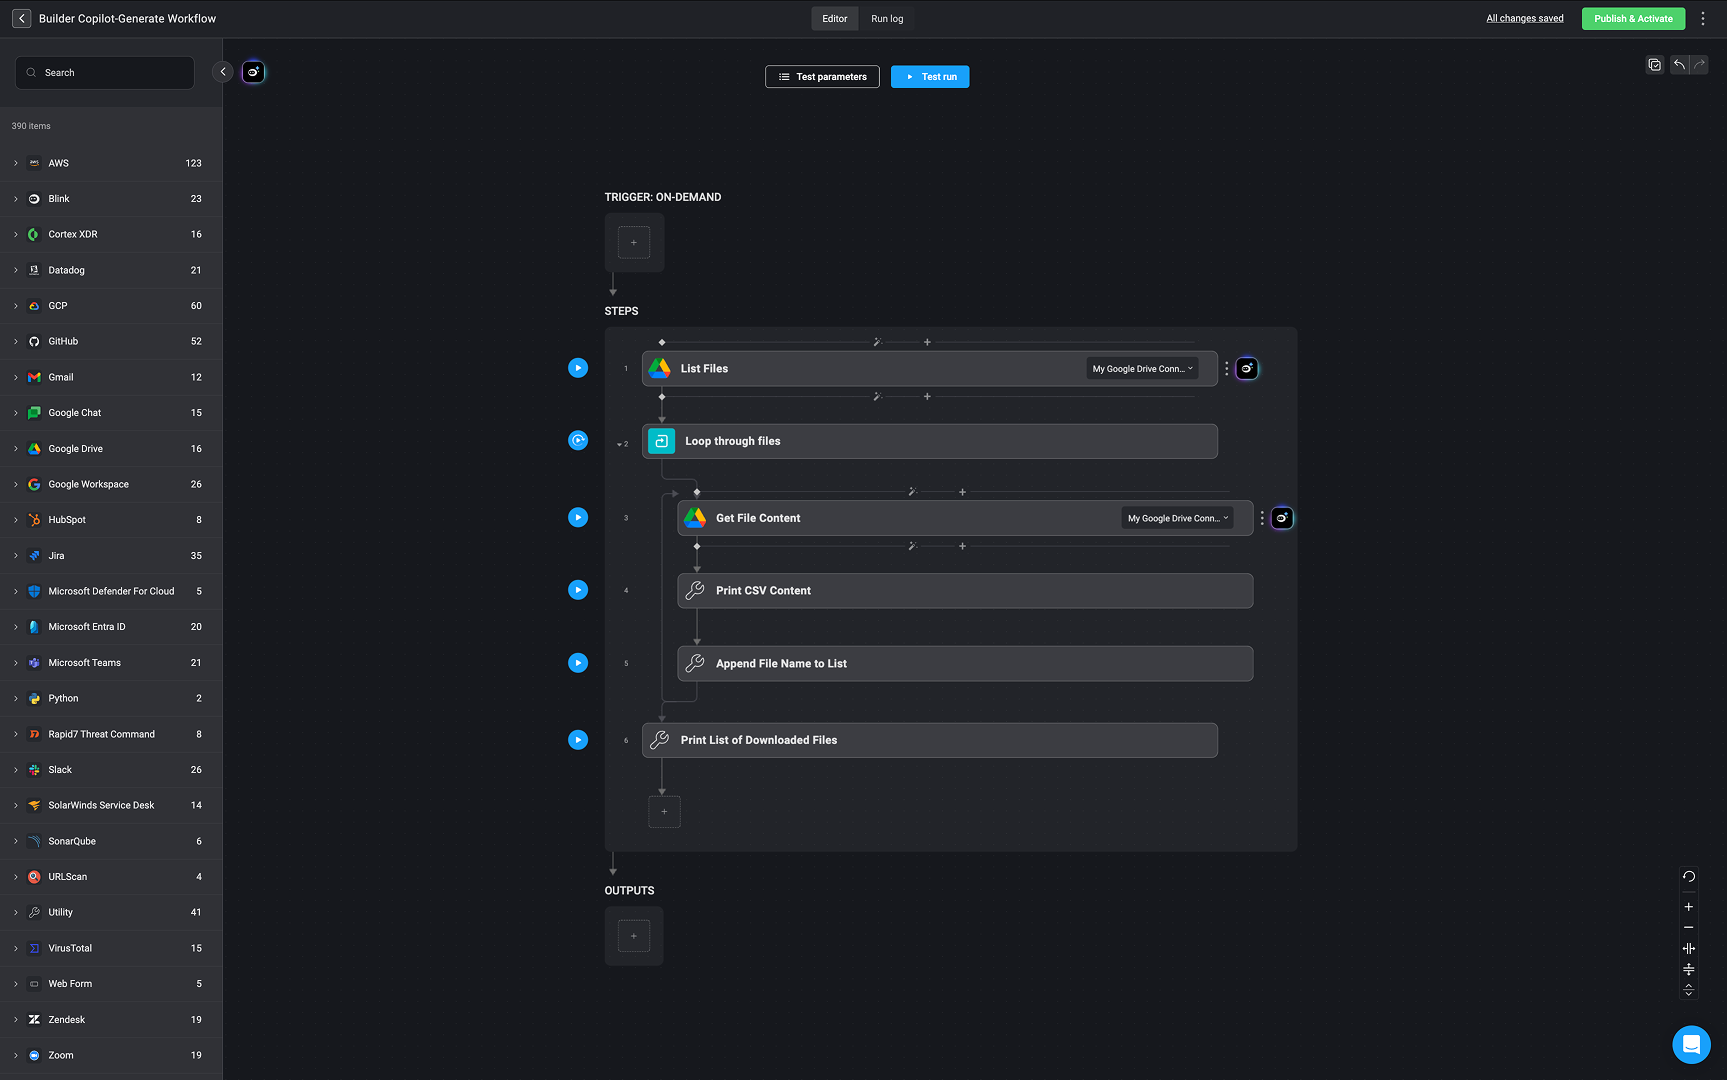This screenshot has width=1727, height=1080.
Task: Collapse loop step 2 with the caret
Action: [x=619, y=444]
